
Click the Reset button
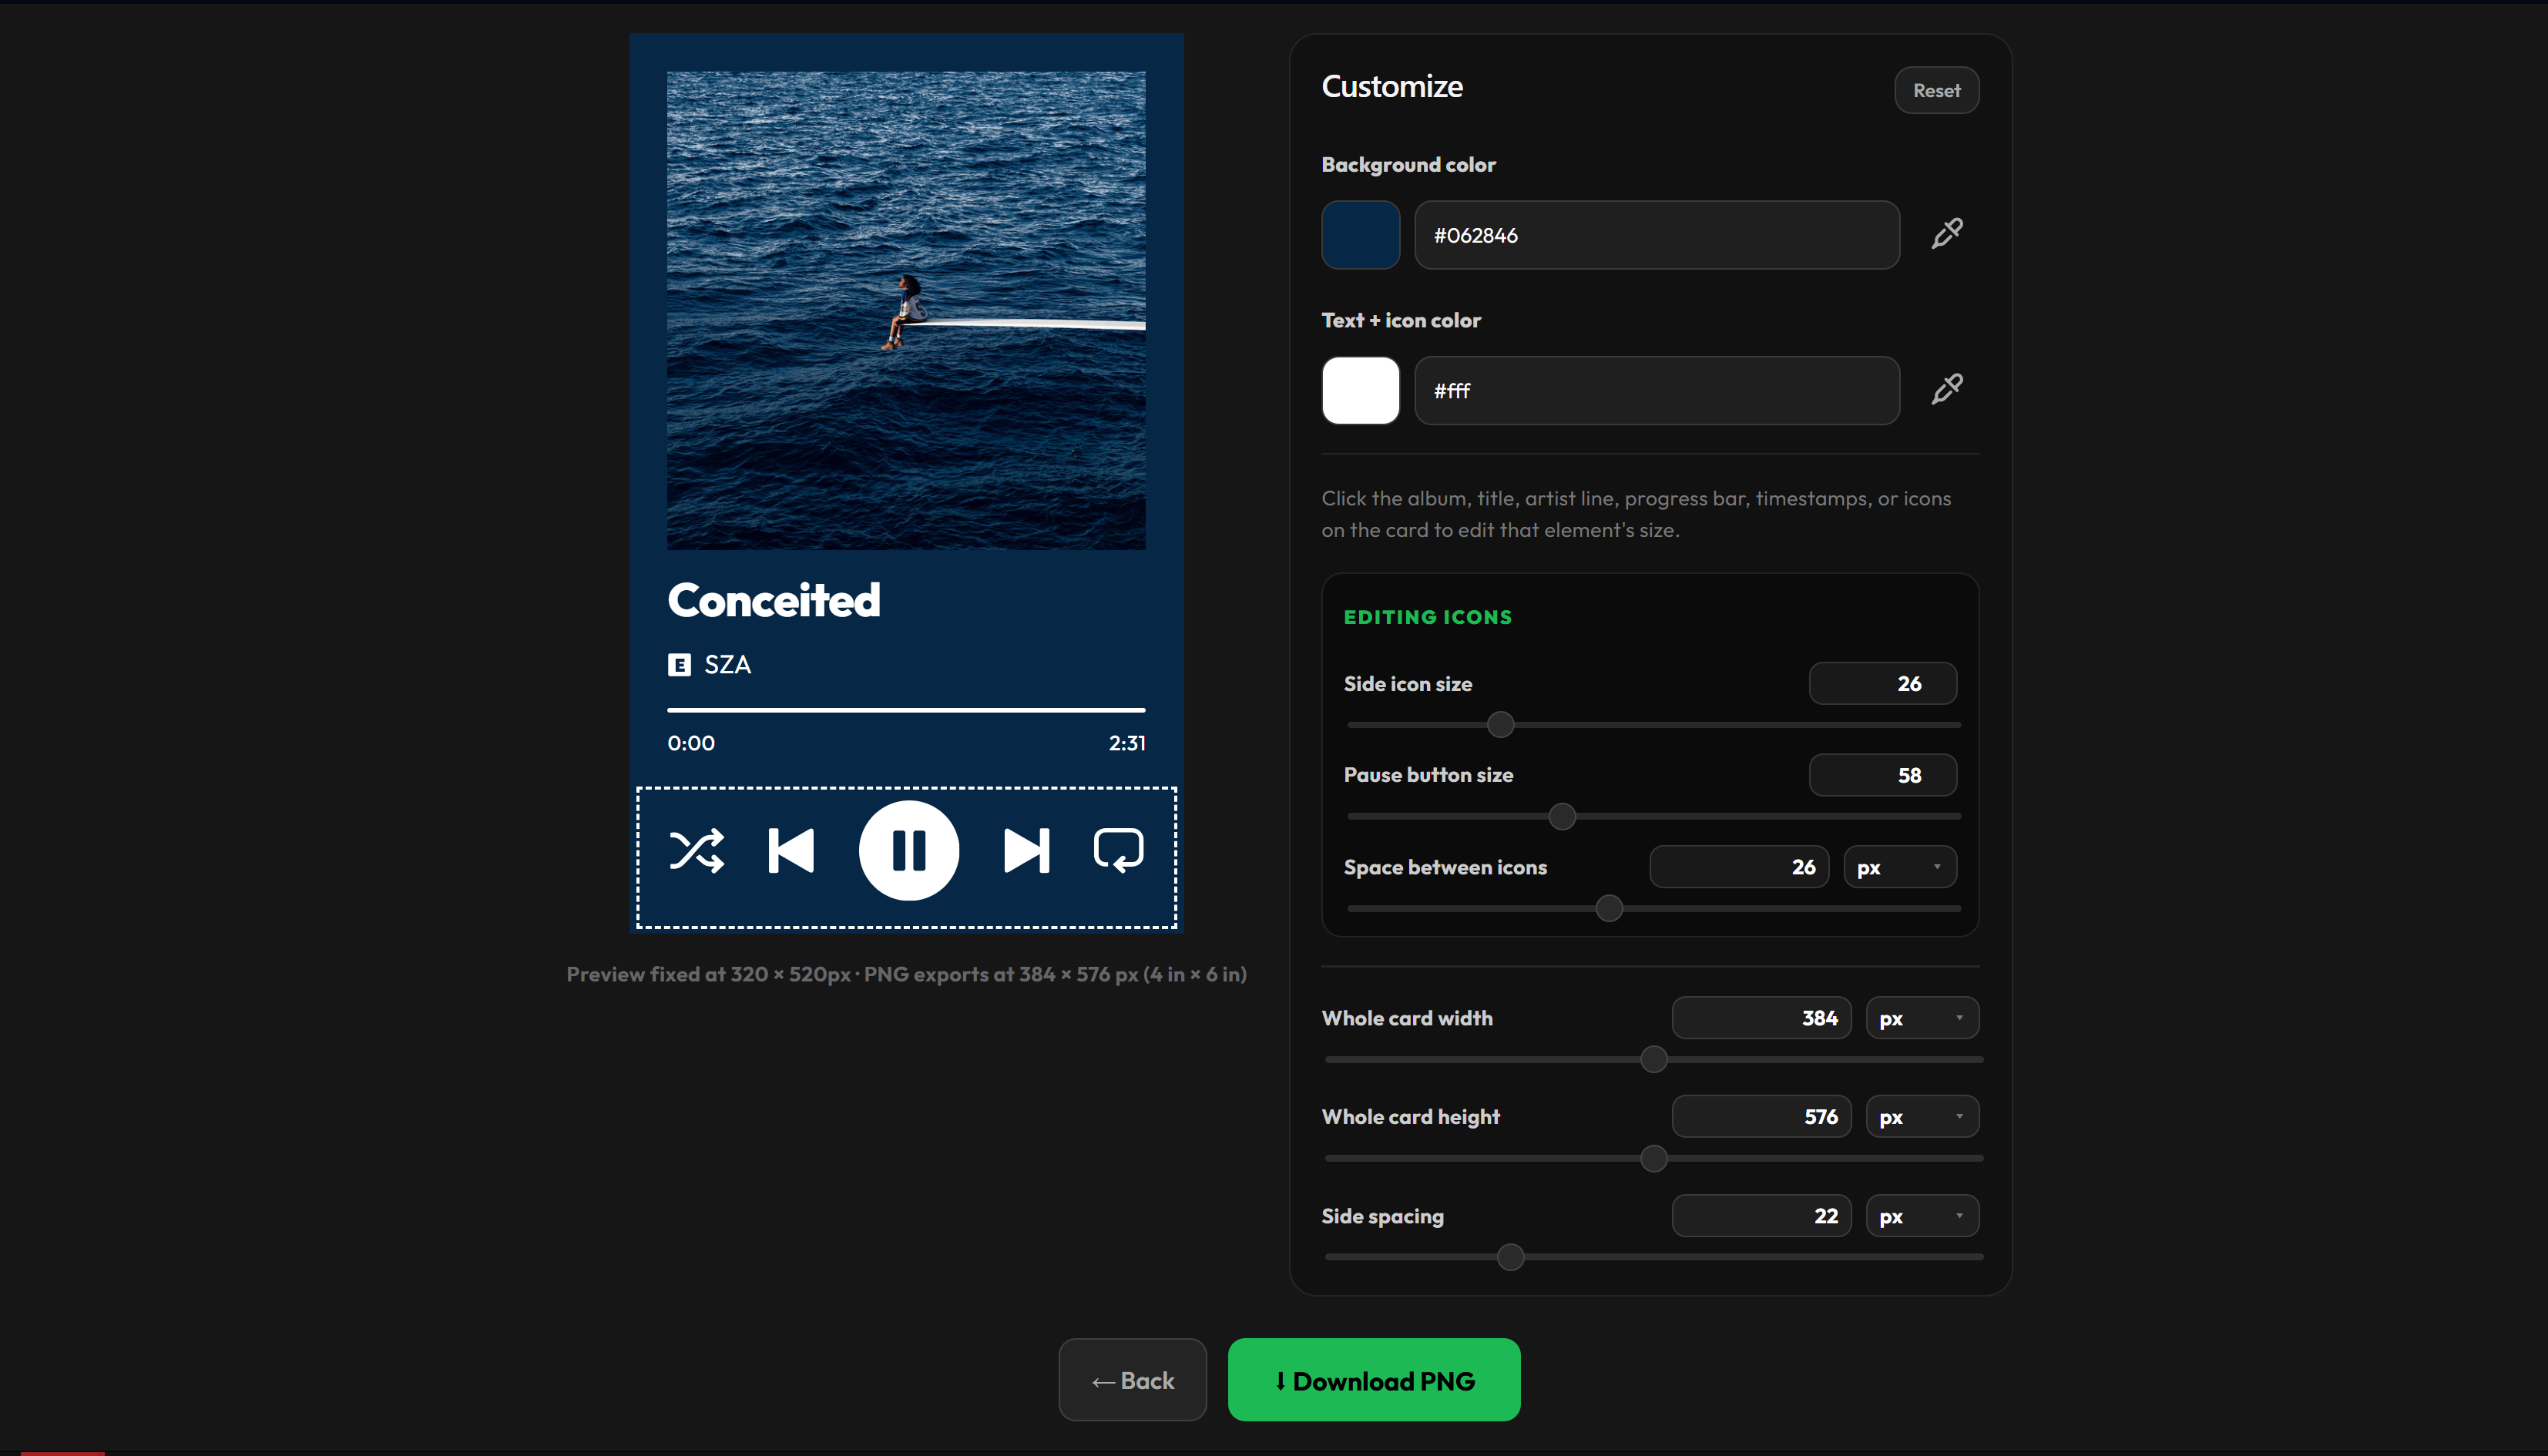(1936, 90)
